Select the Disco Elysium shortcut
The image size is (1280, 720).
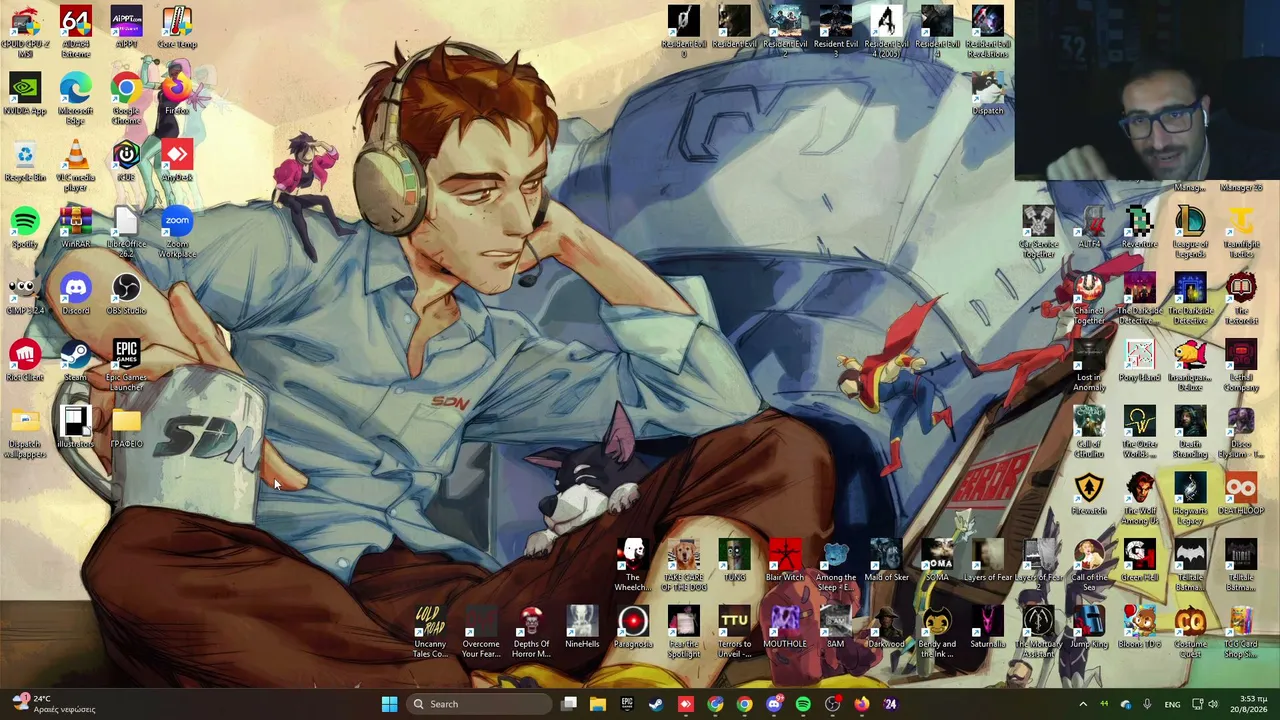pyautogui.click(x=1241, y=433)
